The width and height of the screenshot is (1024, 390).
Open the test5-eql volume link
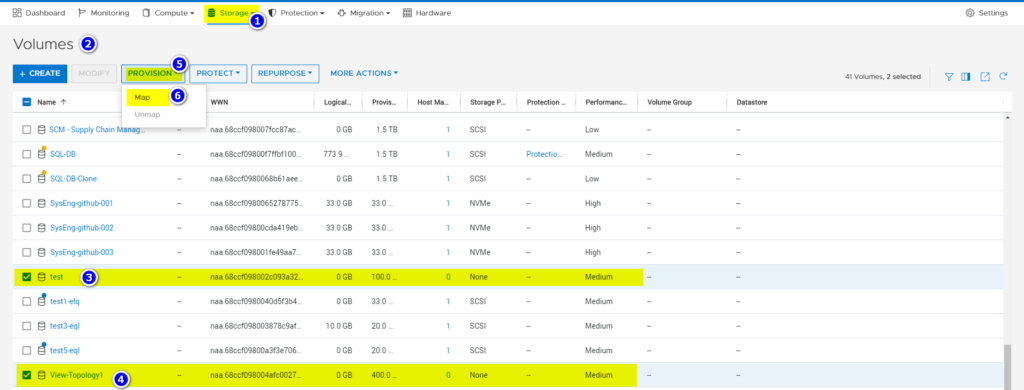pyautogui.click(x=65, y=350)
